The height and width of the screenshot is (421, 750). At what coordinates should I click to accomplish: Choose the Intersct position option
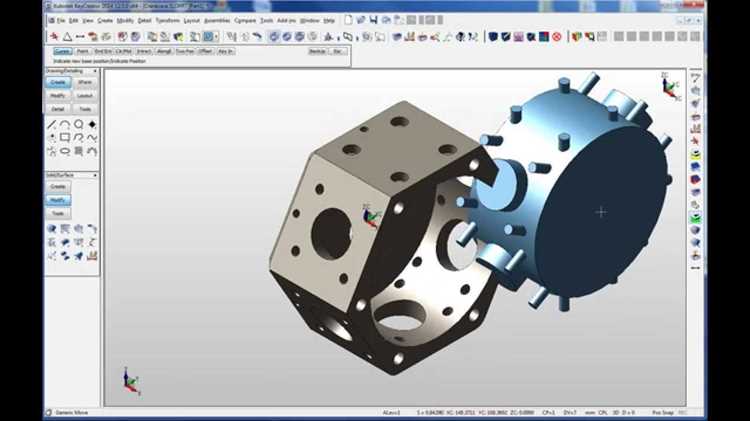(x=143, y=51)
